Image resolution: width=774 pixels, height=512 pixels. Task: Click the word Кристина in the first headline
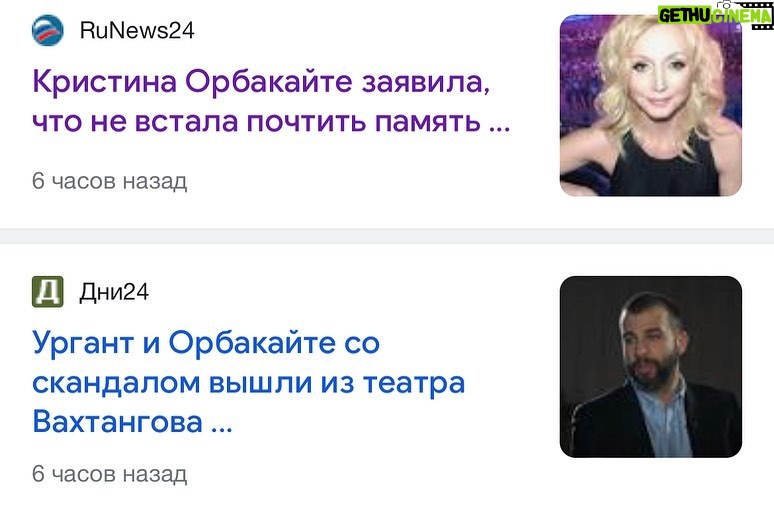click(105, 81)
